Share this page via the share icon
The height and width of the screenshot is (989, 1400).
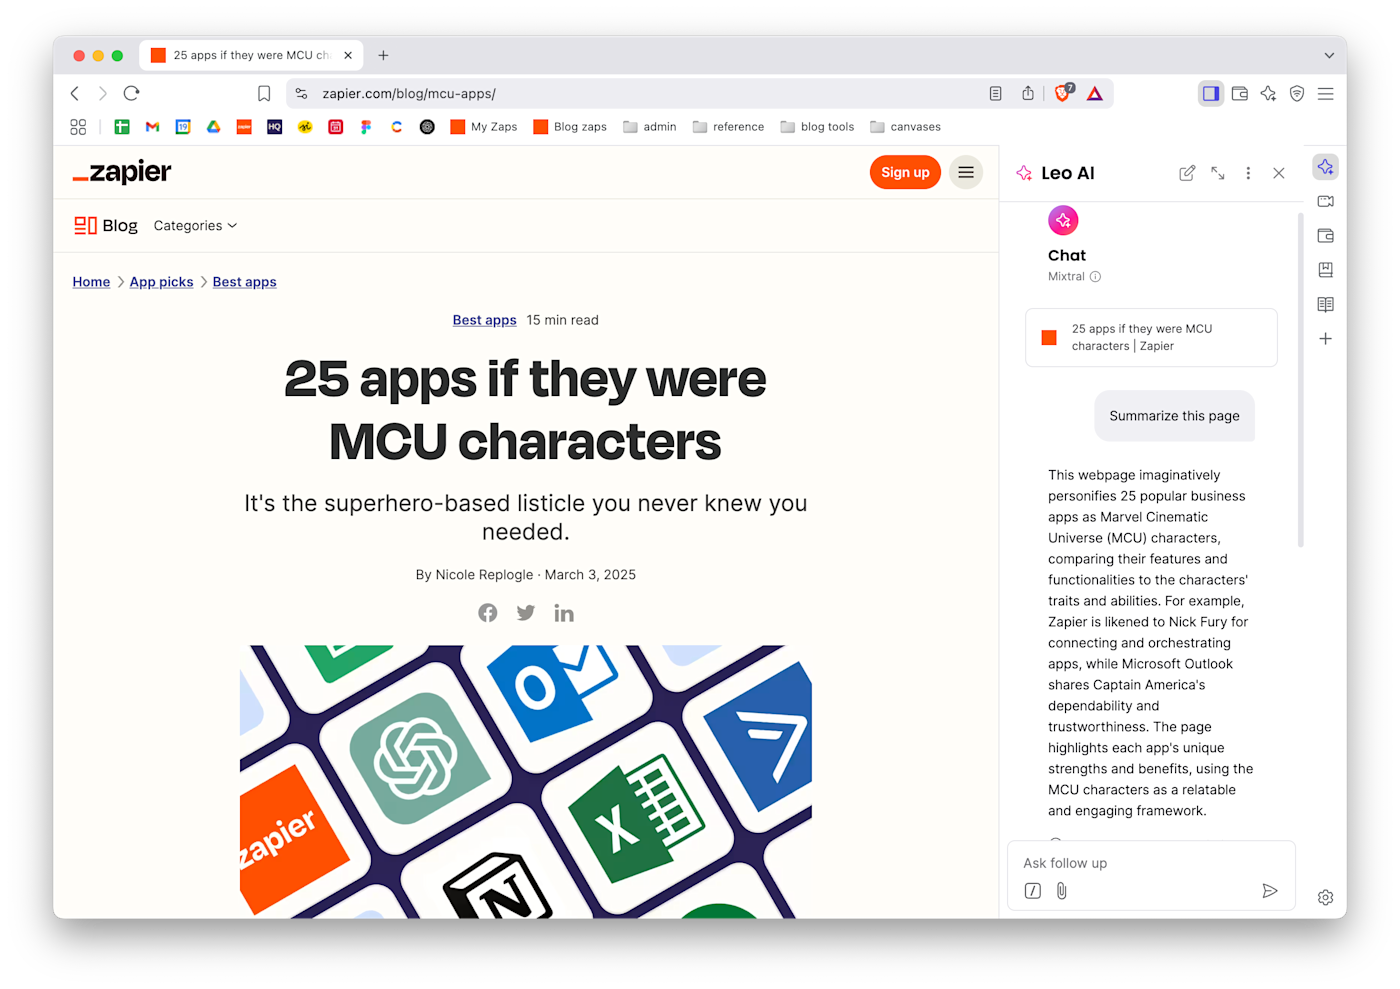pyautogui.click(x=1028, y=93)
